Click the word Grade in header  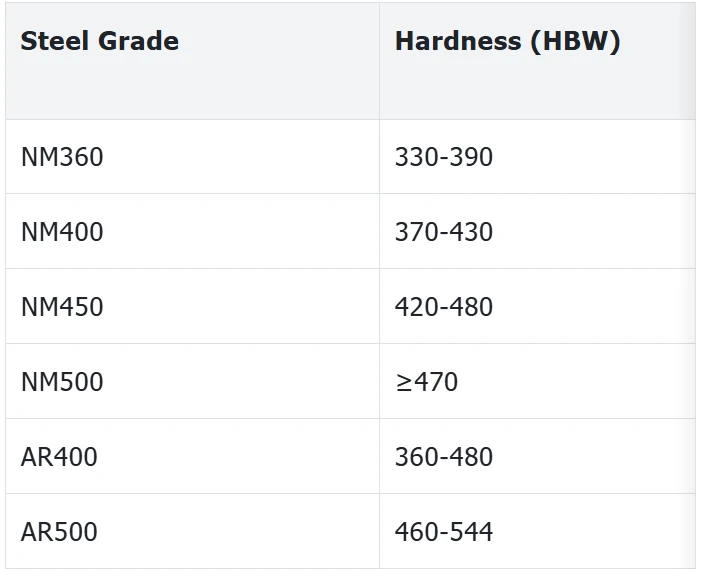[138, 41]
